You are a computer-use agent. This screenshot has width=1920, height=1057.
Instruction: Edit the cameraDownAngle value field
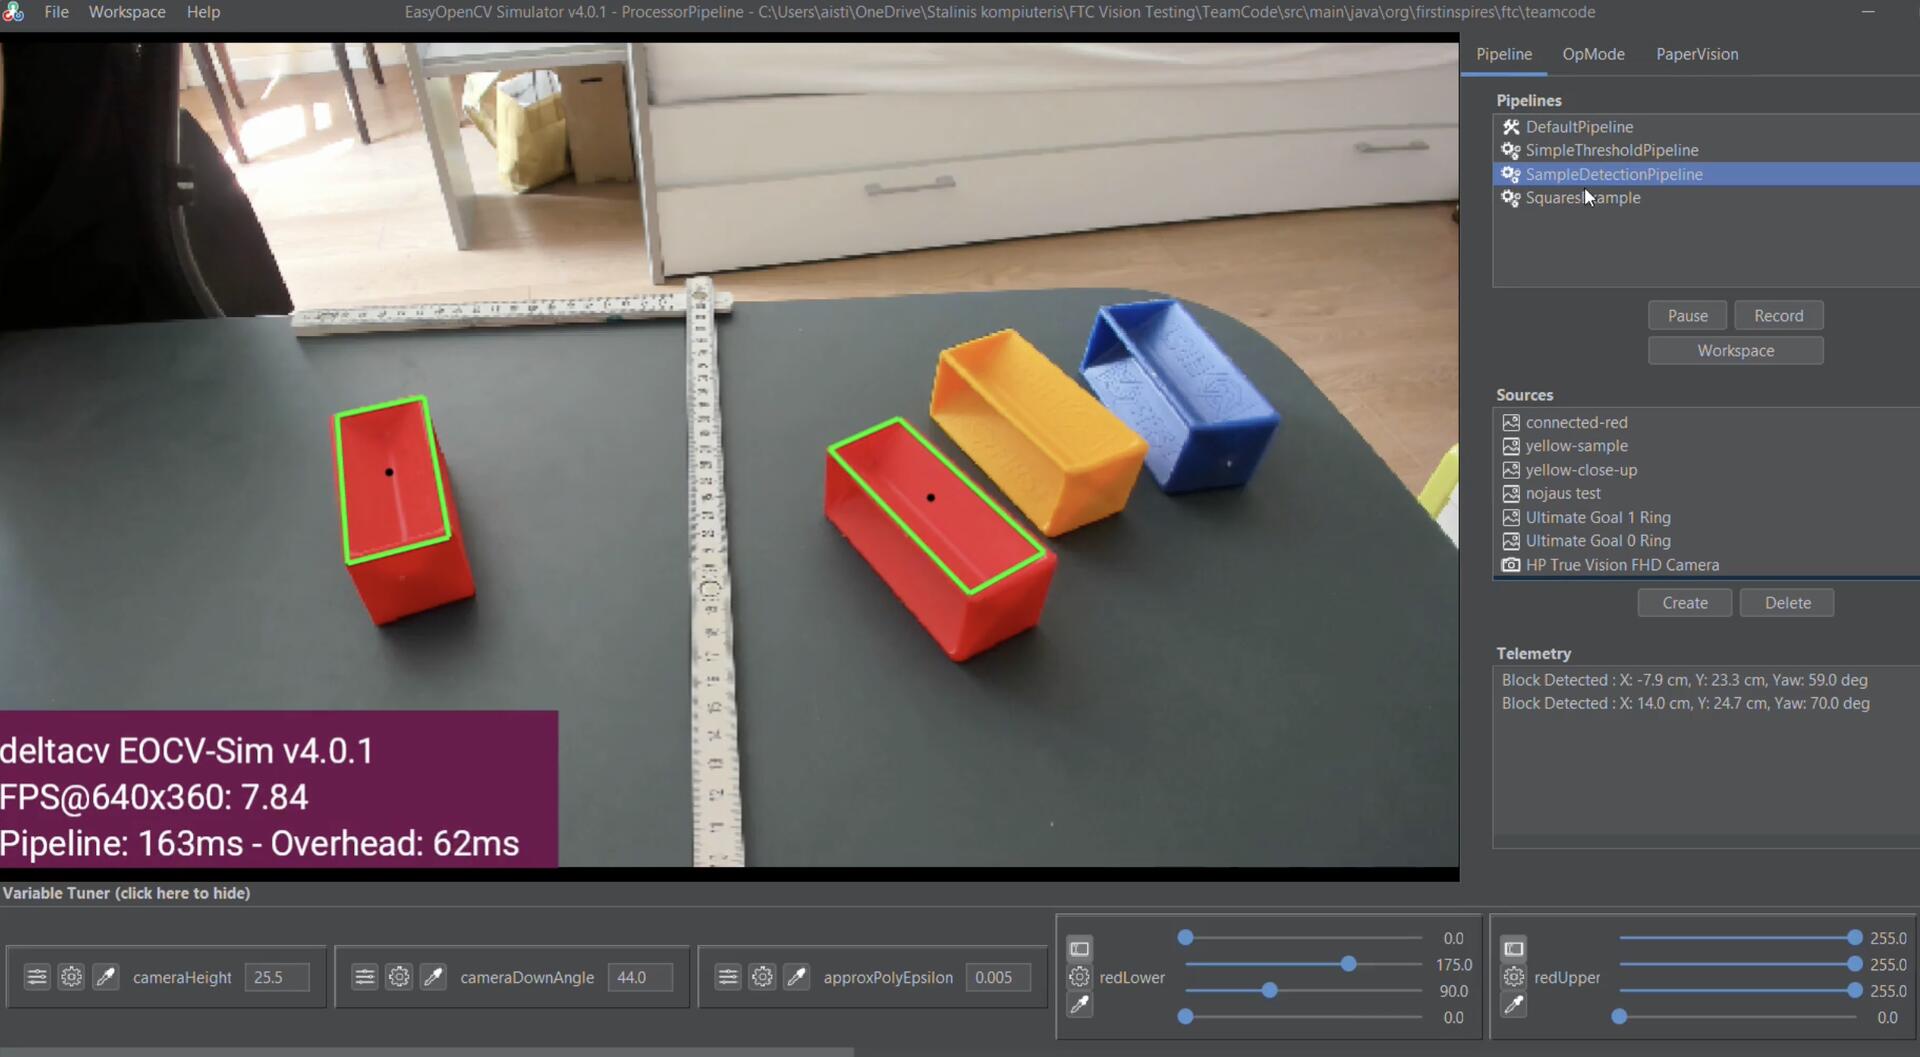pyautogui.click(x=640, y=977)
